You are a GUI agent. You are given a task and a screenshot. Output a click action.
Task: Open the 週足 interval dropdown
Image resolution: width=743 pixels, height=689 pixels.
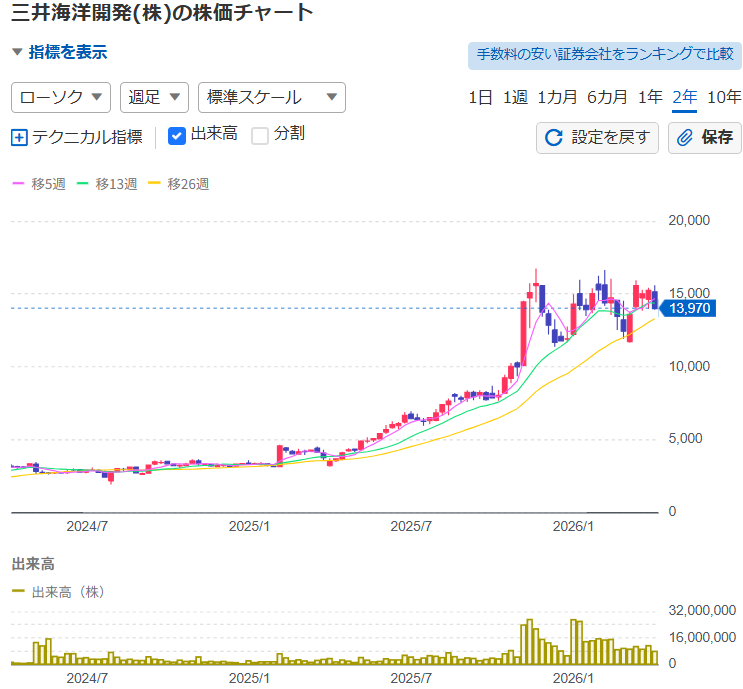[x=154, y=97]
